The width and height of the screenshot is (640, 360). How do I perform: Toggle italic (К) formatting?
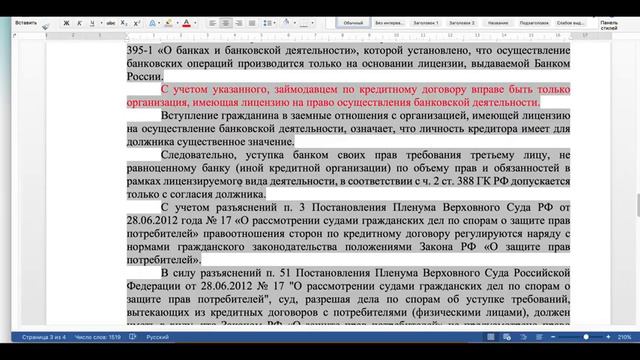click(x=79, y=23)
